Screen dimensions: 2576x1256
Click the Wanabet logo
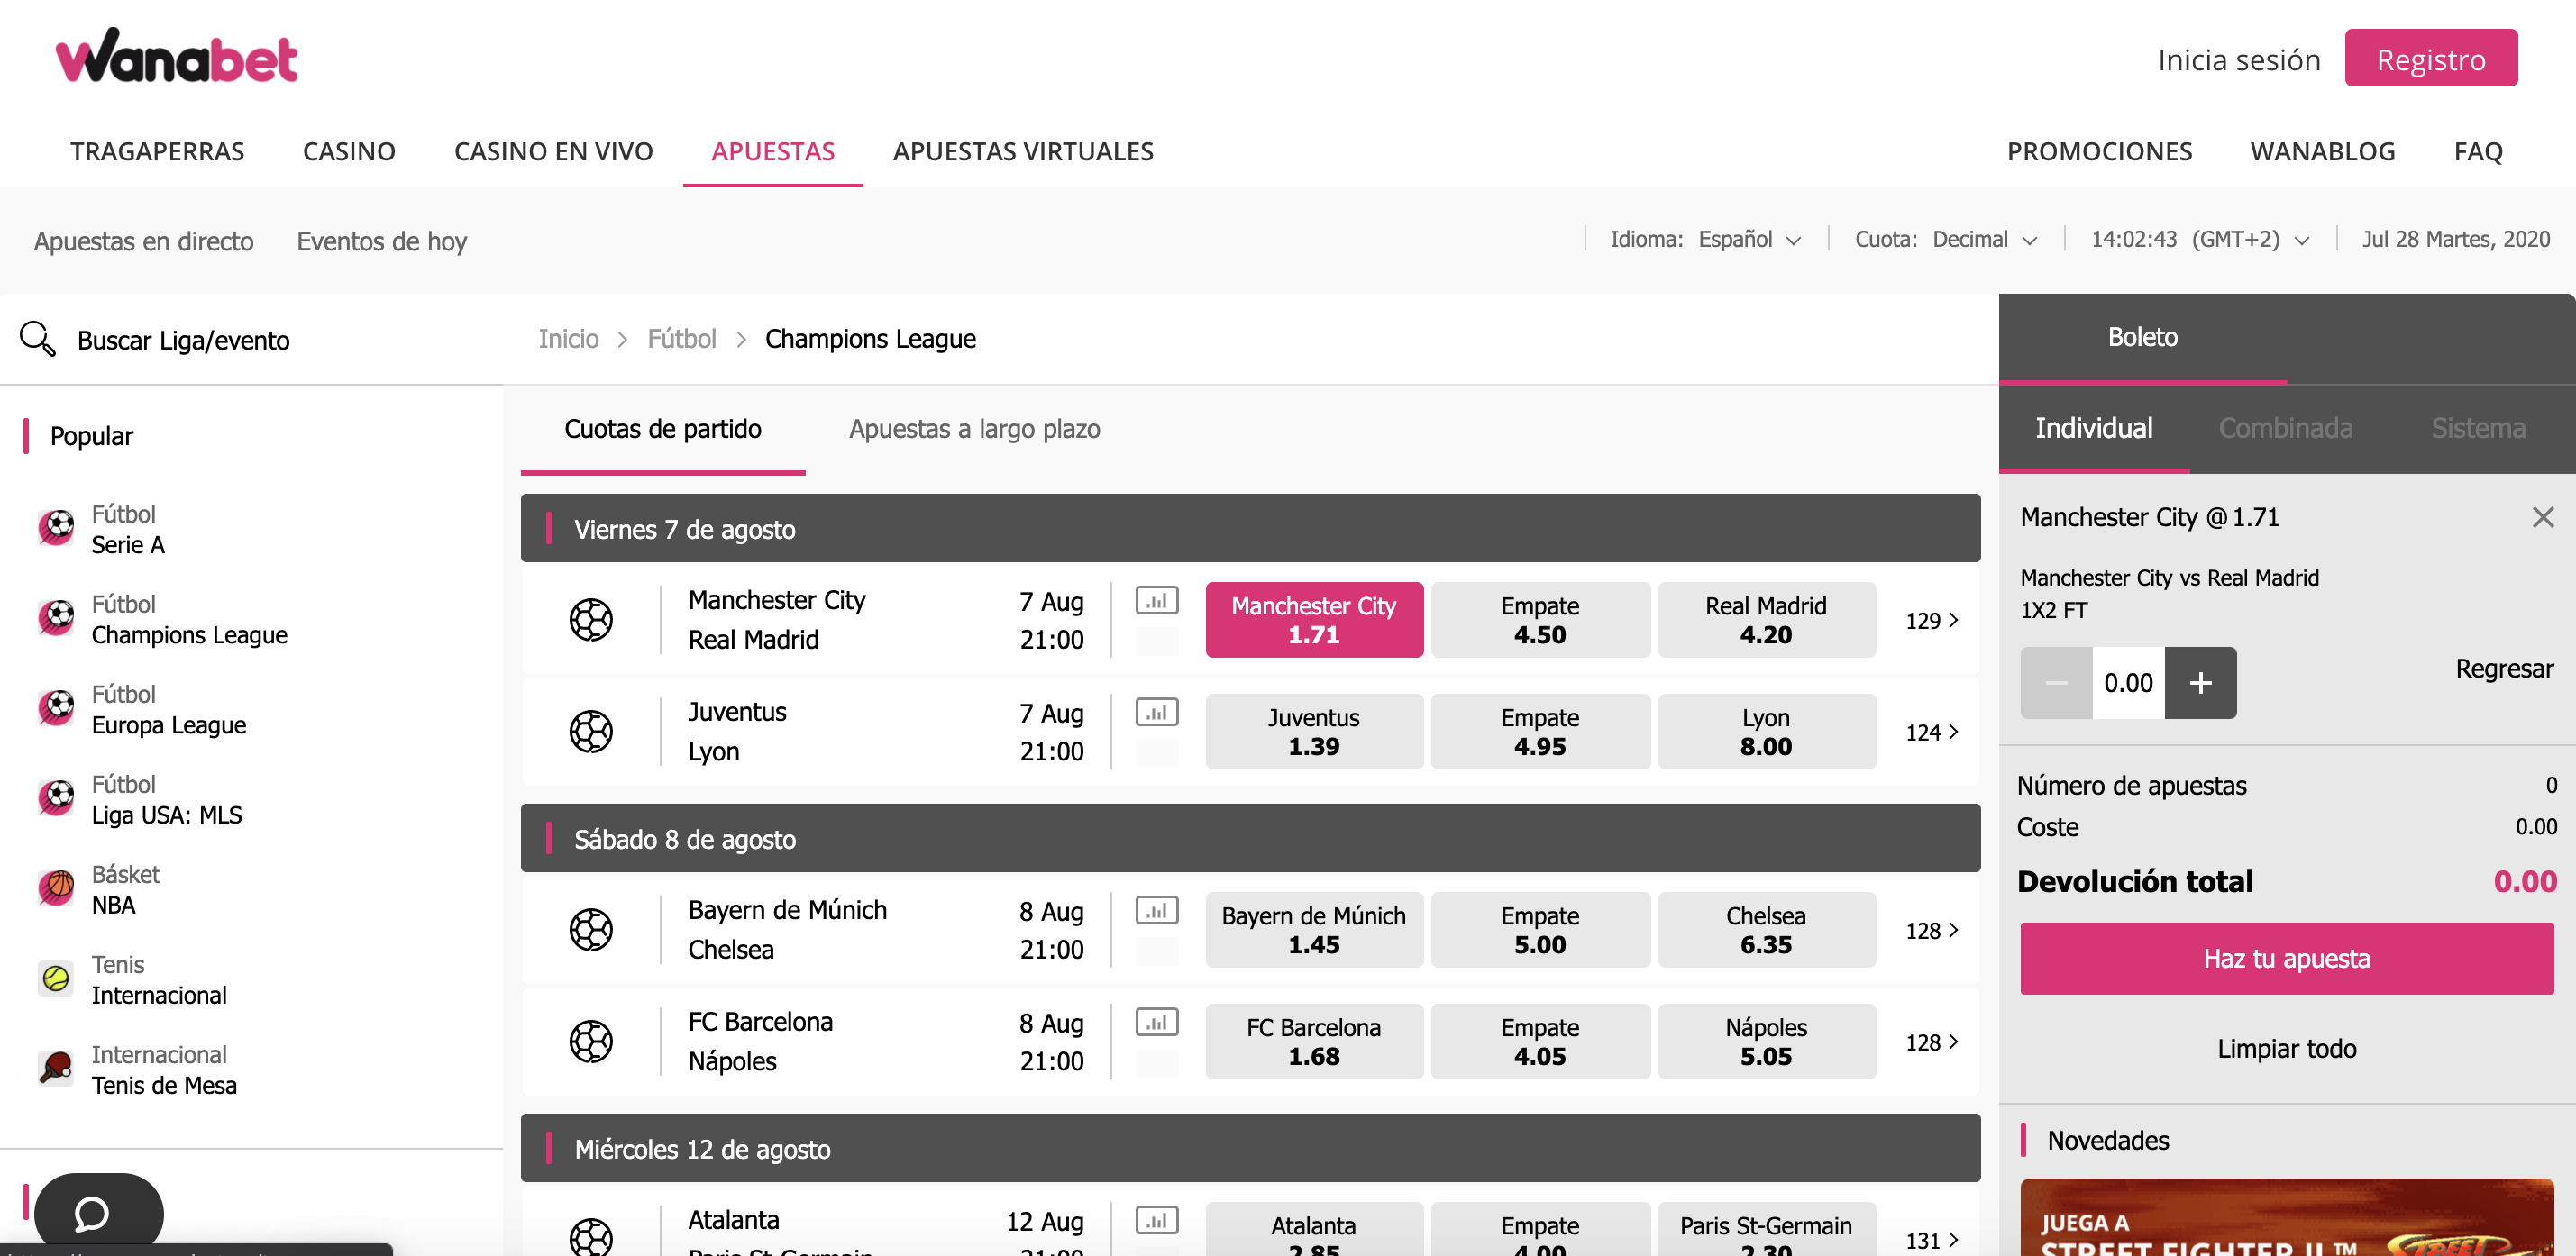pyautogui.click(x=177, y=56)
